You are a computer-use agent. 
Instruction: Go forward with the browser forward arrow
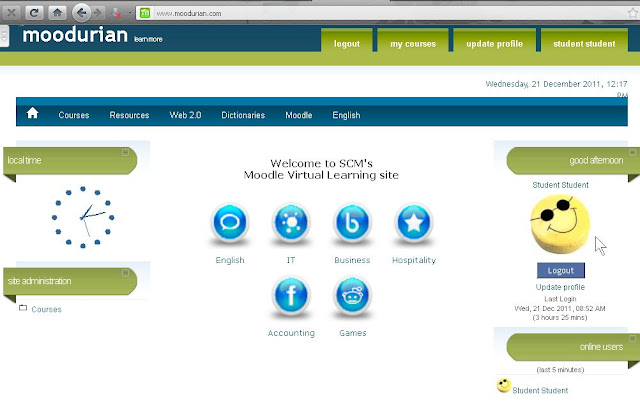(97, 13)
